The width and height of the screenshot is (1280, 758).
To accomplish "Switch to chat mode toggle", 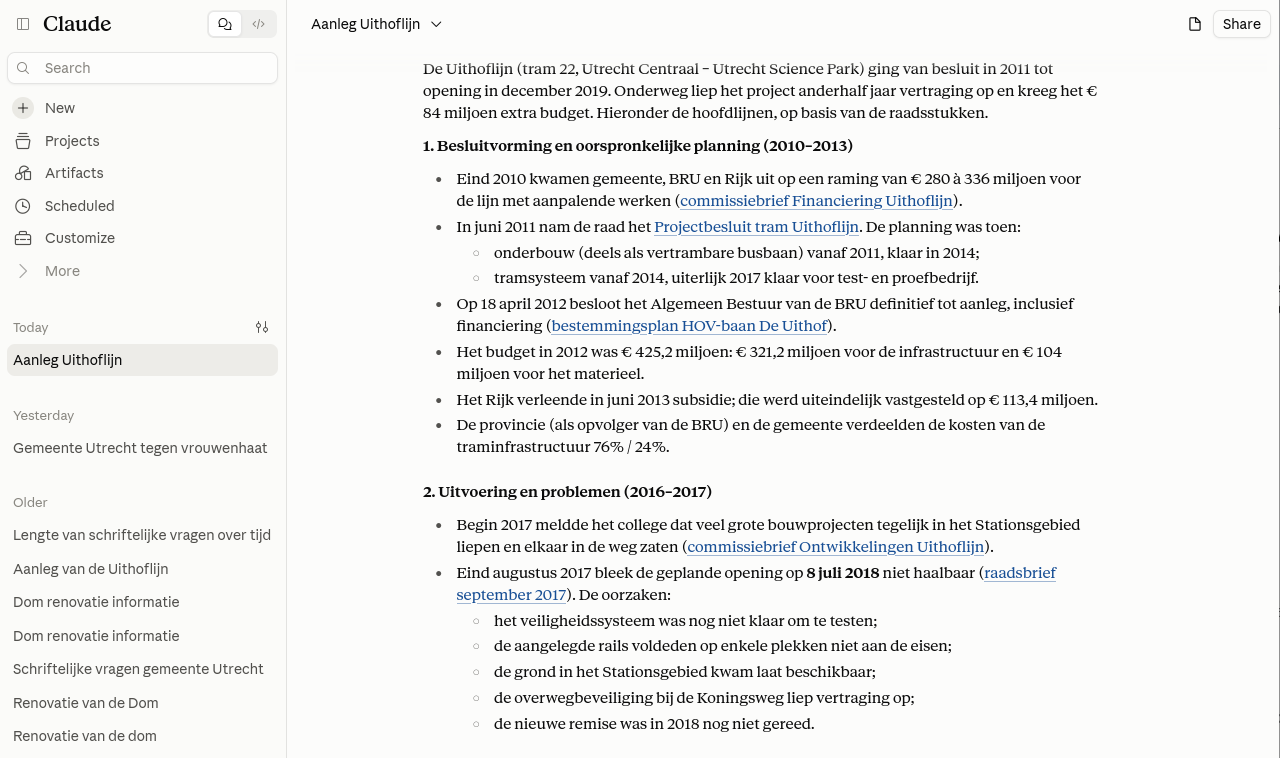I will (x=225, y=24).
